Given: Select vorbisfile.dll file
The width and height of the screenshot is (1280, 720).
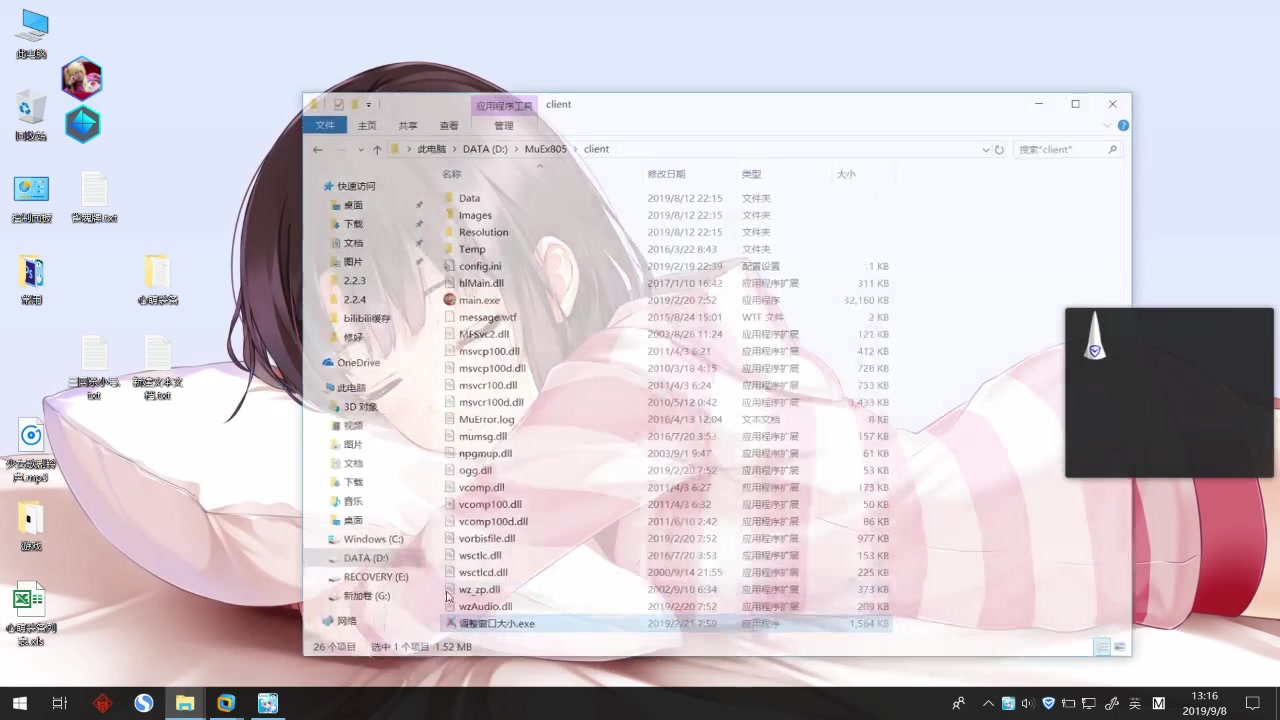Looking at the screenshot, I should point(487,538).
